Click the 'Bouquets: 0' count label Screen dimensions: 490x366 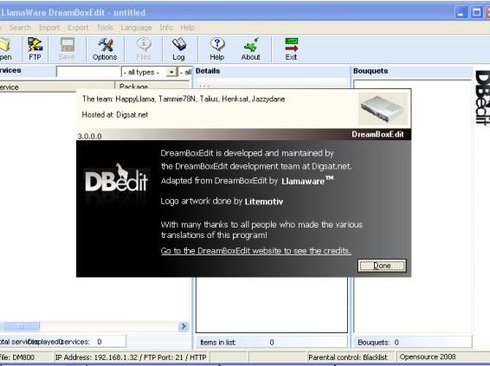click(378, 342)
